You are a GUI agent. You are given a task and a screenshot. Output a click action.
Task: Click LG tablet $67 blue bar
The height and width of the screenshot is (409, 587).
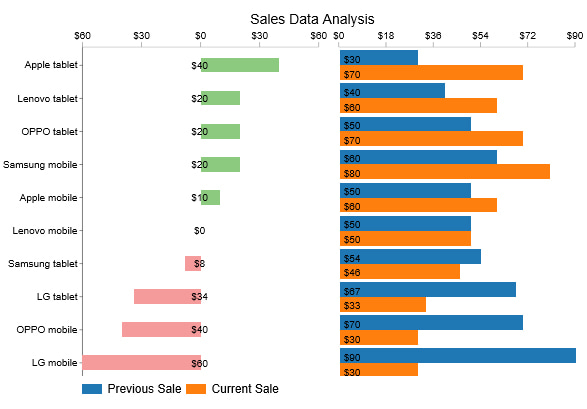(428, 290)
